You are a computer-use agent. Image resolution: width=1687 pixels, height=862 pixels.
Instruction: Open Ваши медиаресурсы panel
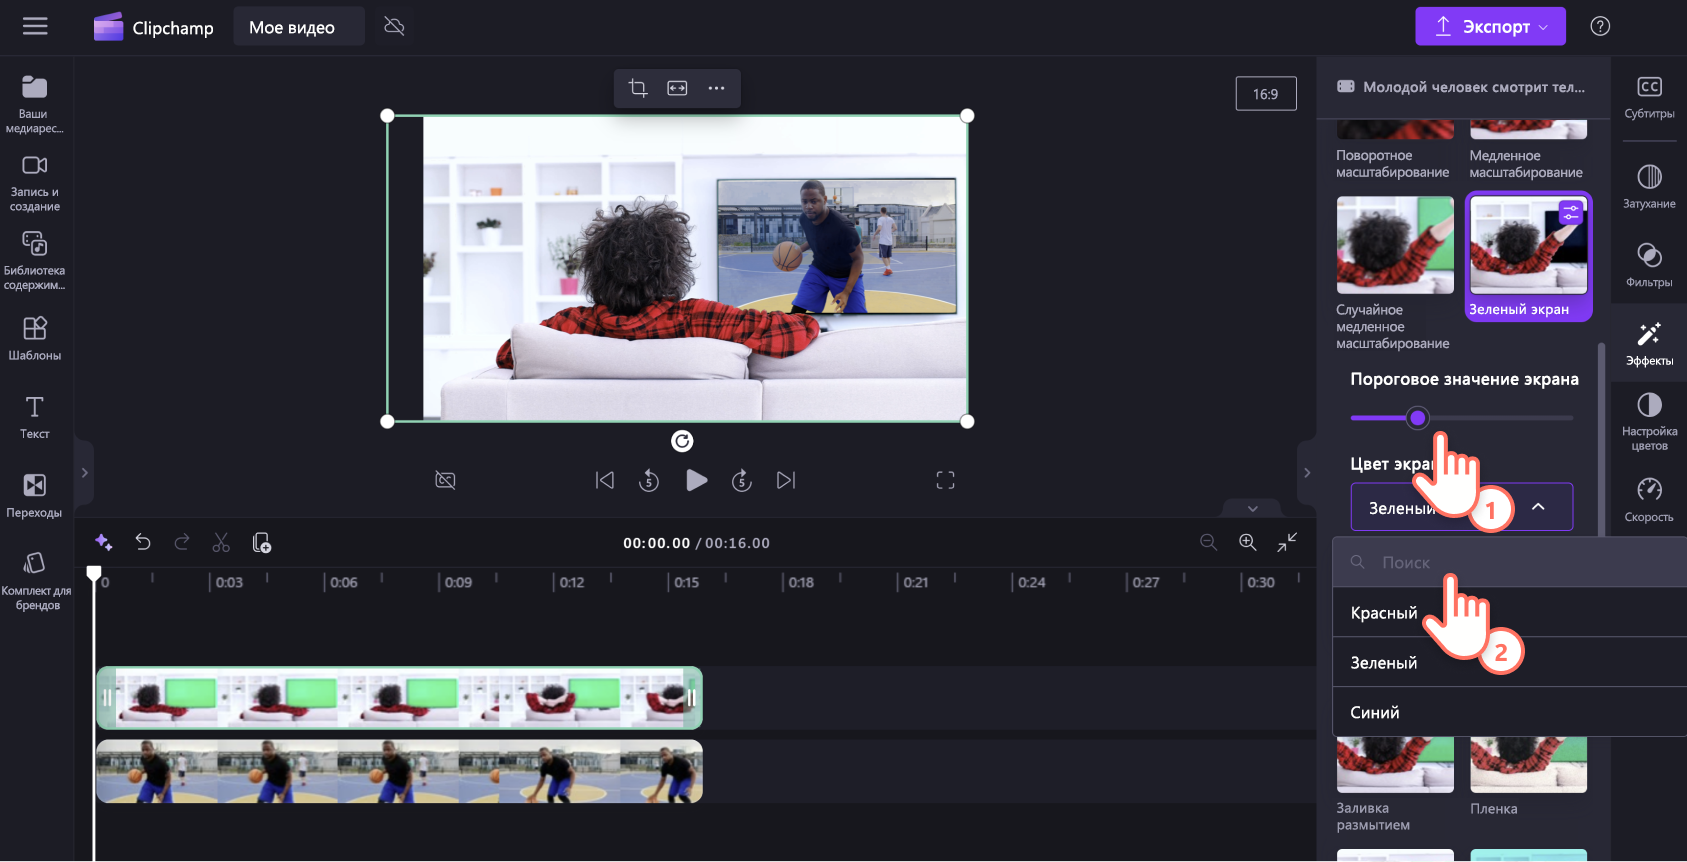coord(35,104)
